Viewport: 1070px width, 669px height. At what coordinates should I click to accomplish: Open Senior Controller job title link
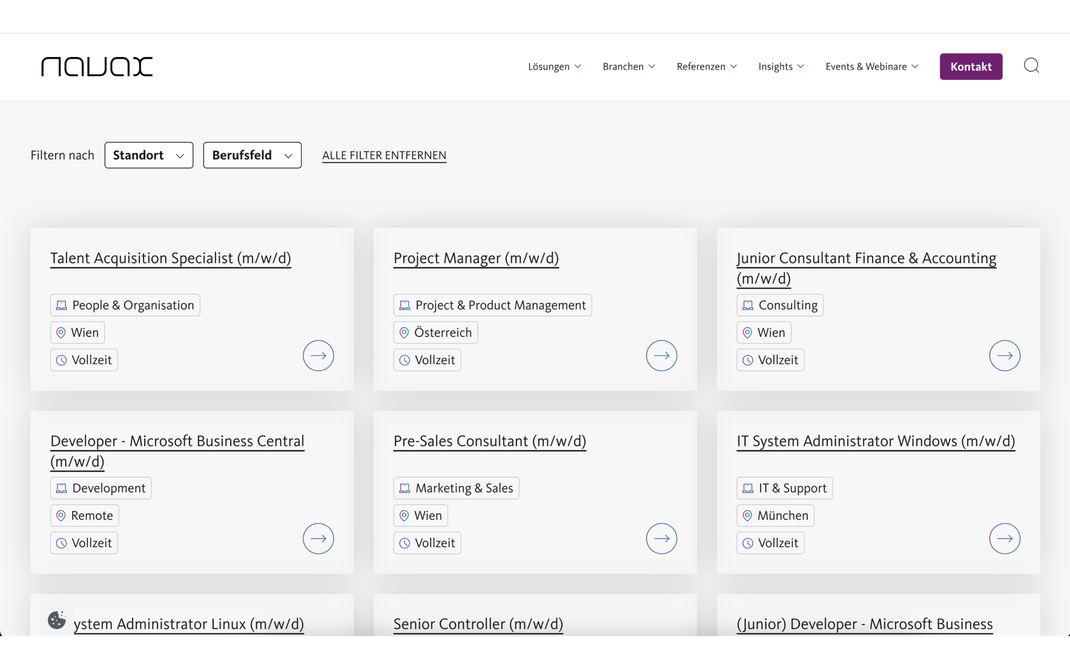coord(478,624)
